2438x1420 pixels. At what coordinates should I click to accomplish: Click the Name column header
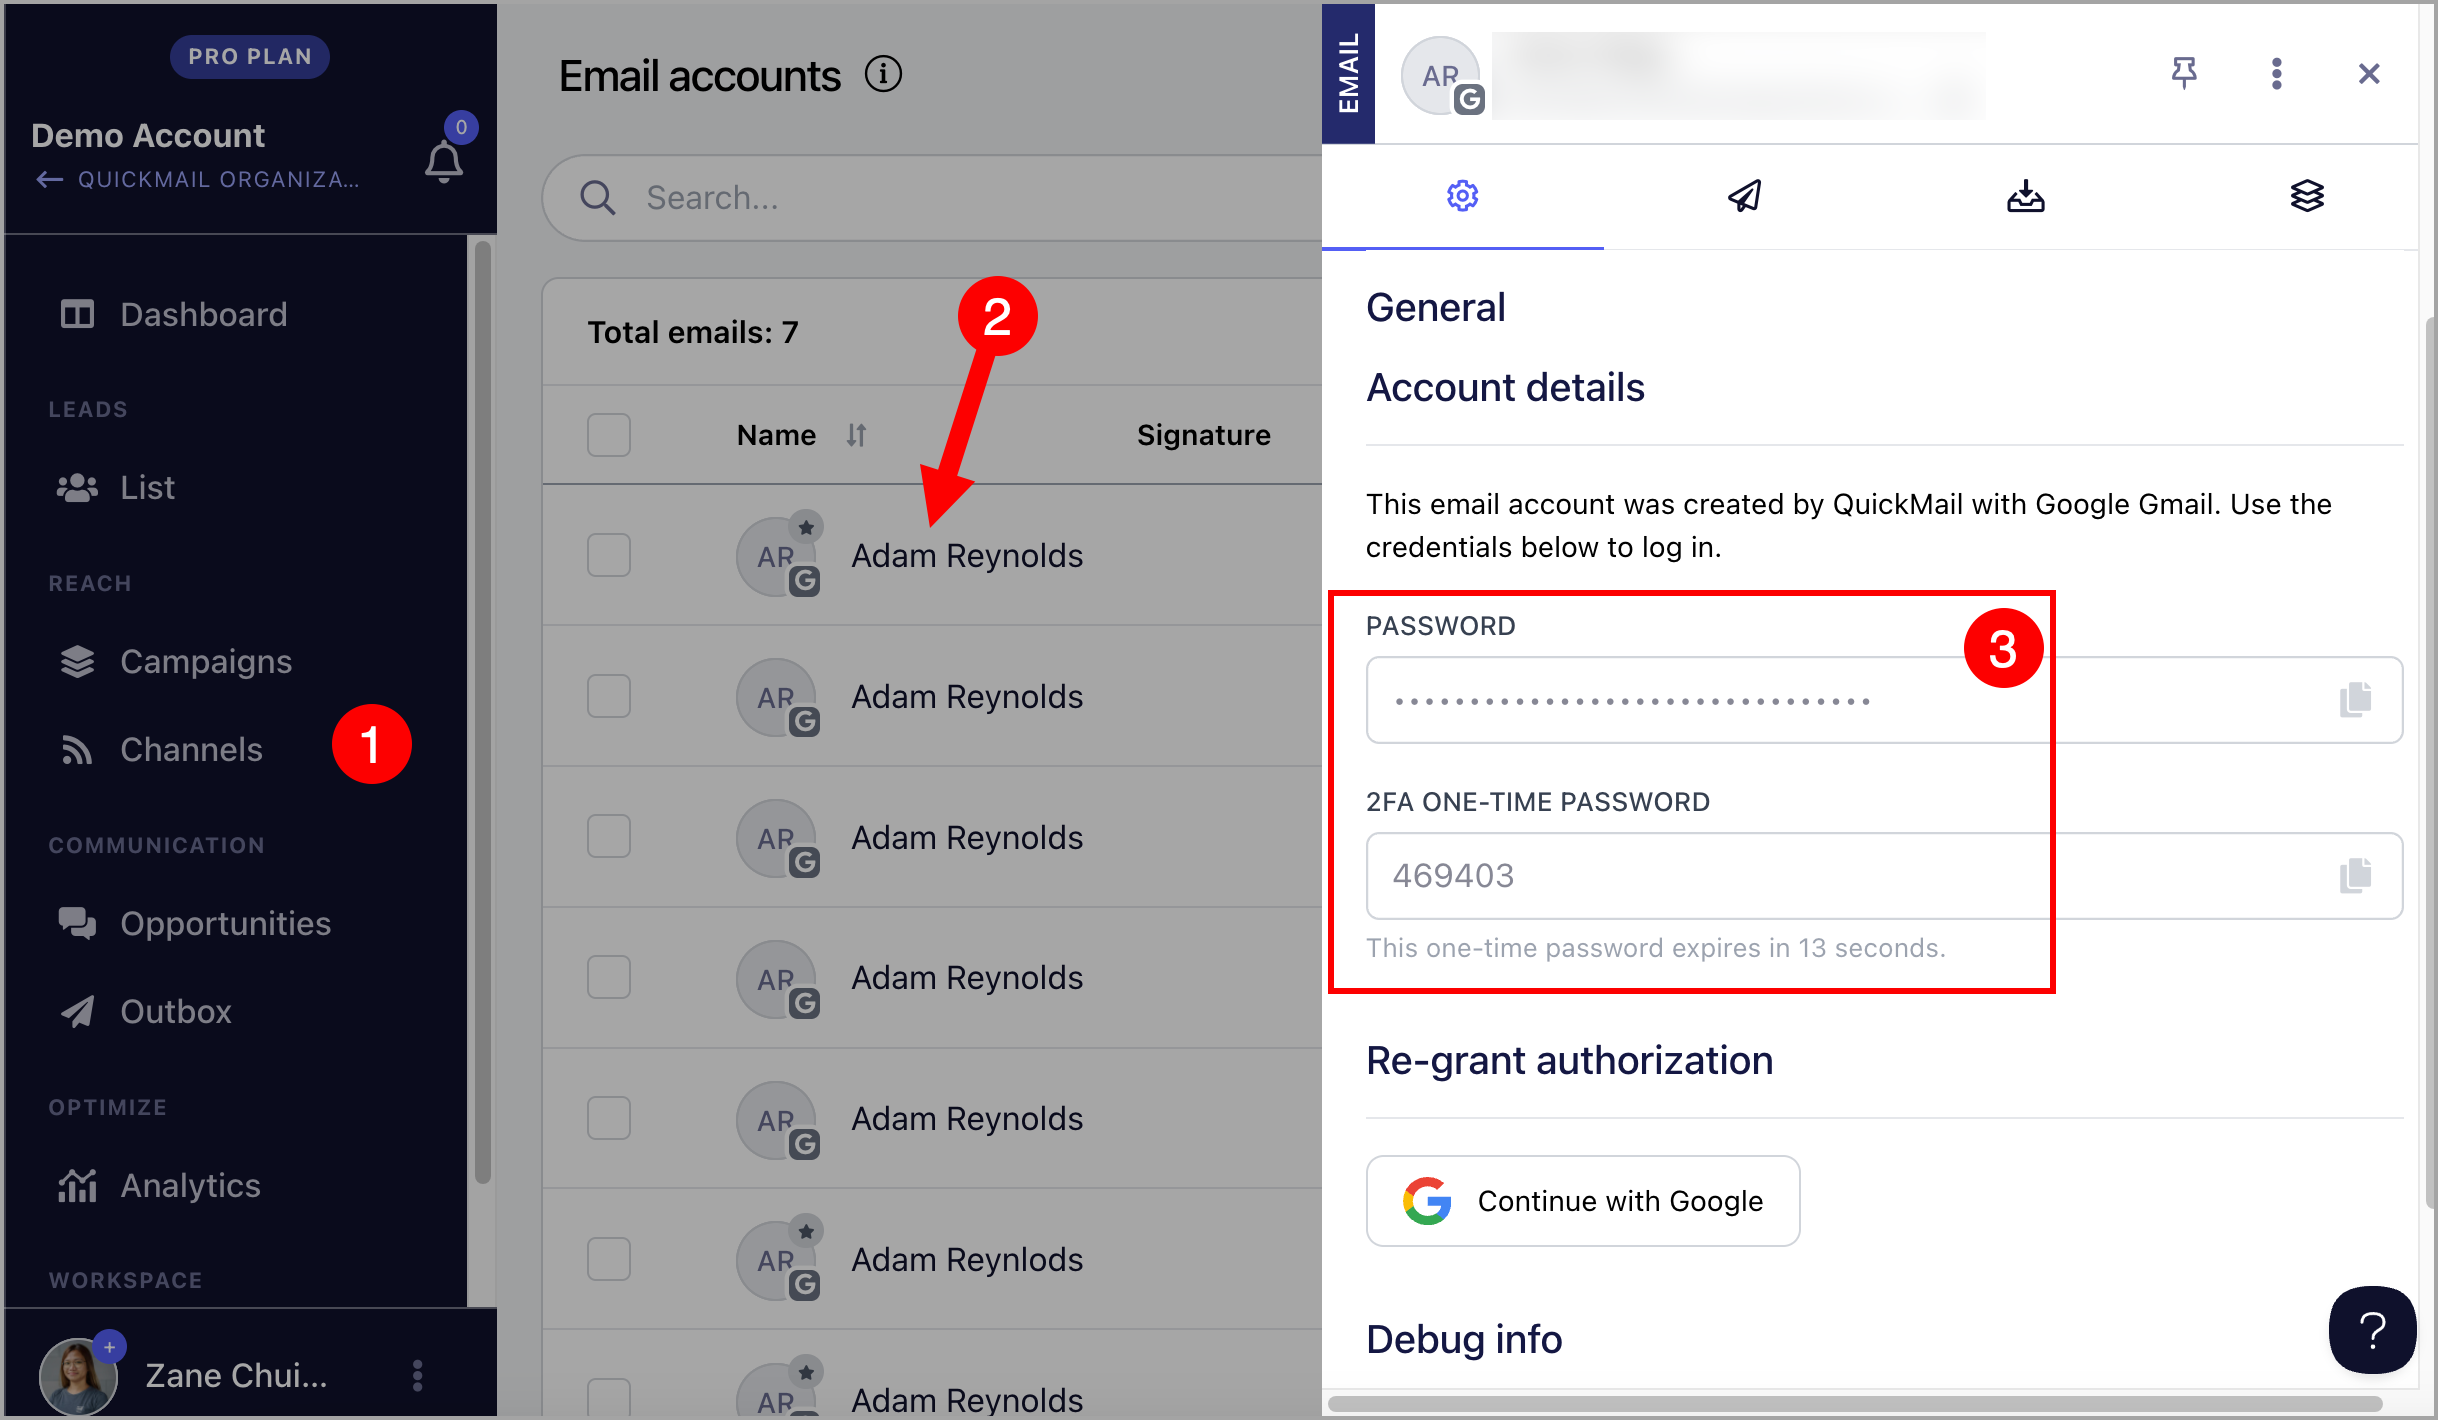pyautogui.click(x=776, y=435)
